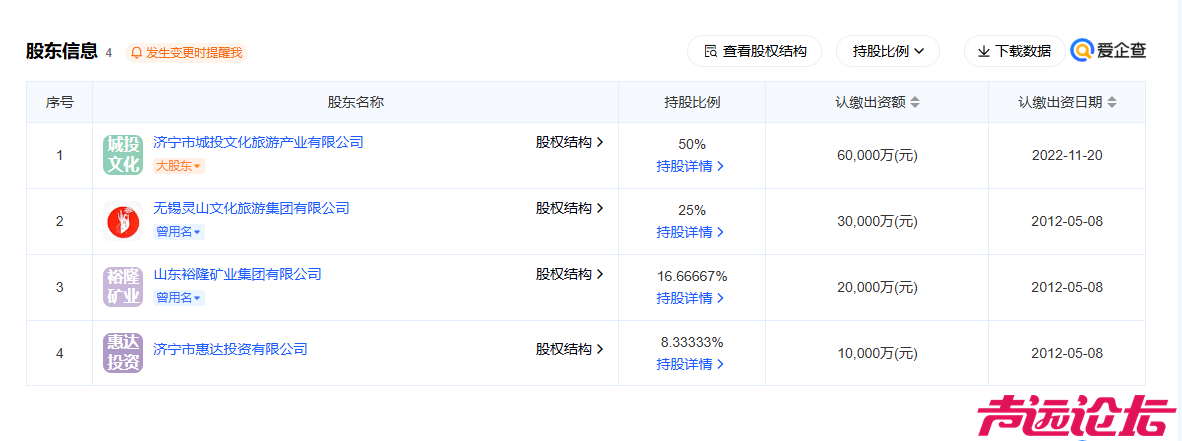The height and width of the screenshot is (441, 1182).
Task: Click the 2022-11-20 date cell
Action: 1067,155
